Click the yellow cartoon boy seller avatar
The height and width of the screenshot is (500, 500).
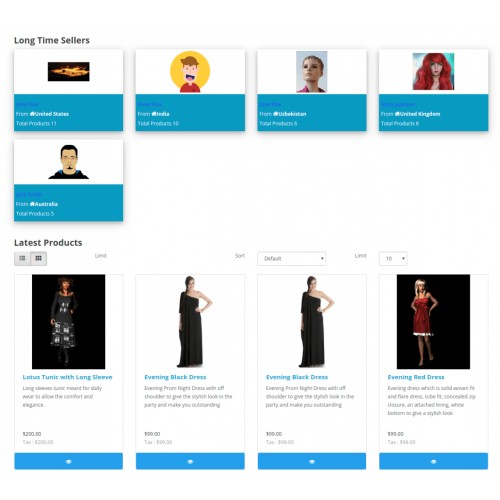pyautogui.click(x=190, y=71)
